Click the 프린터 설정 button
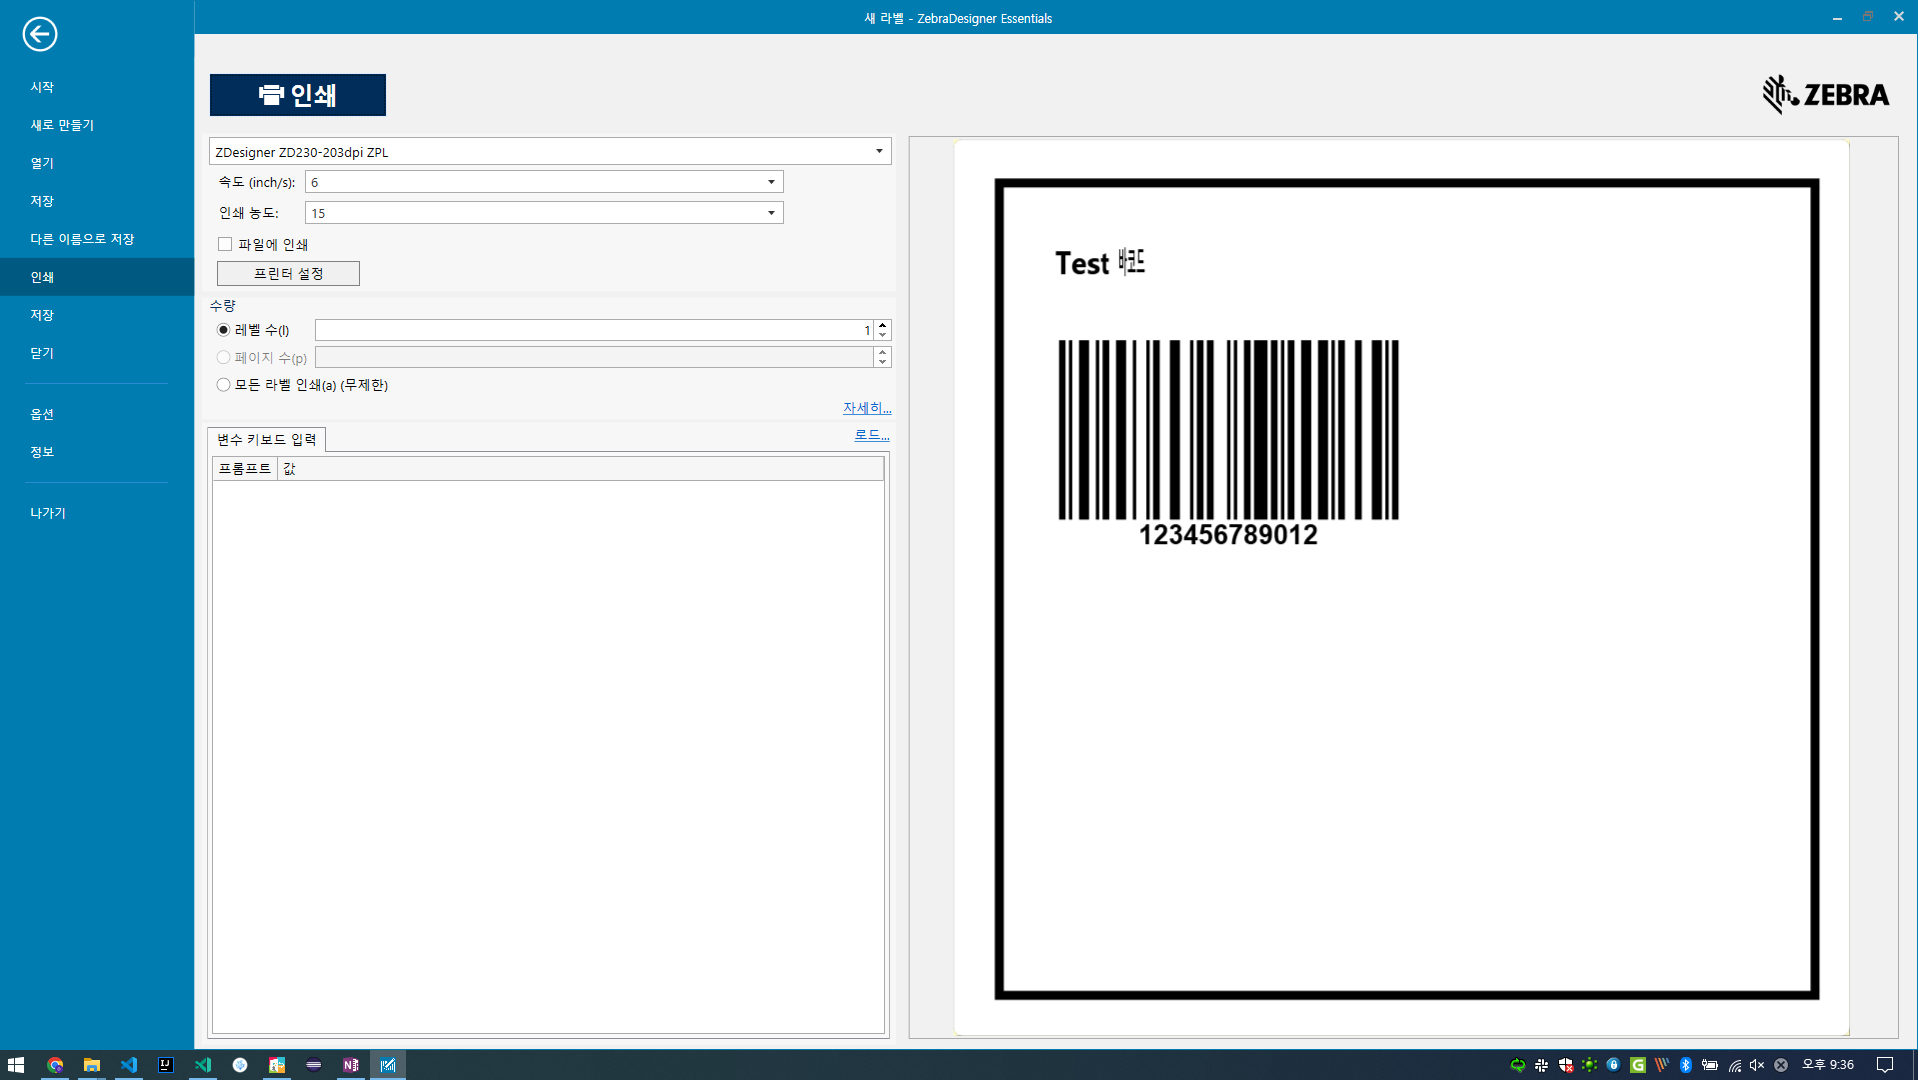The height and width of the screenshot is (1080, 1920). (x=288, y=274)
